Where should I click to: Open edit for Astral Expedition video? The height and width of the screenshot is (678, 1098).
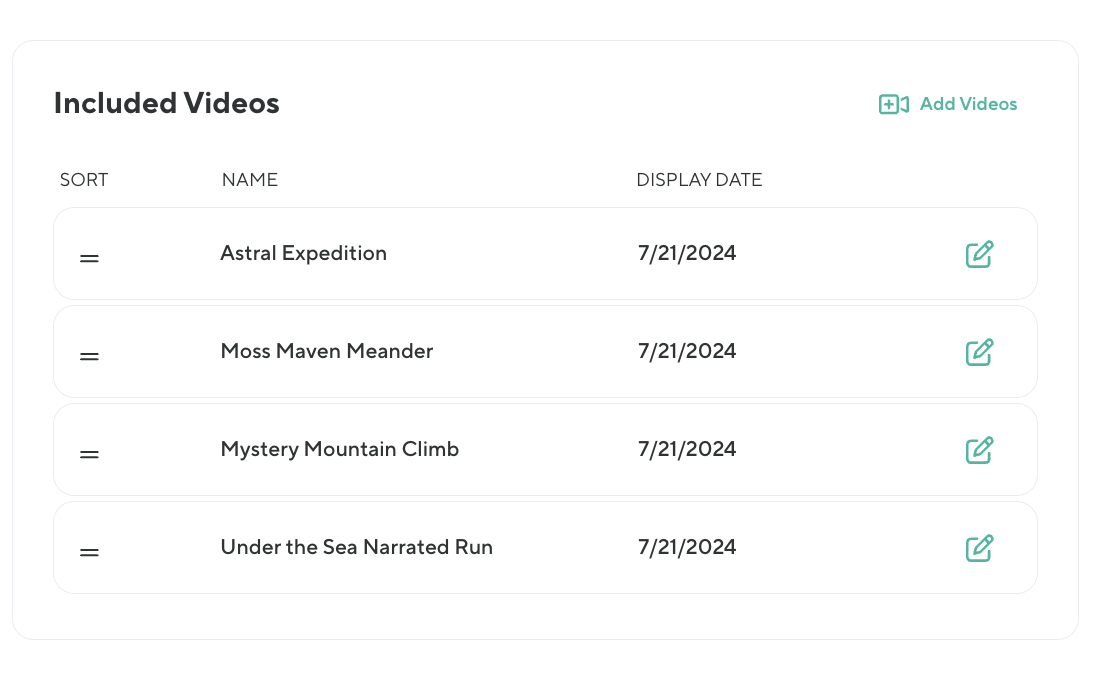pyautogui.click(x=979, y=254)
